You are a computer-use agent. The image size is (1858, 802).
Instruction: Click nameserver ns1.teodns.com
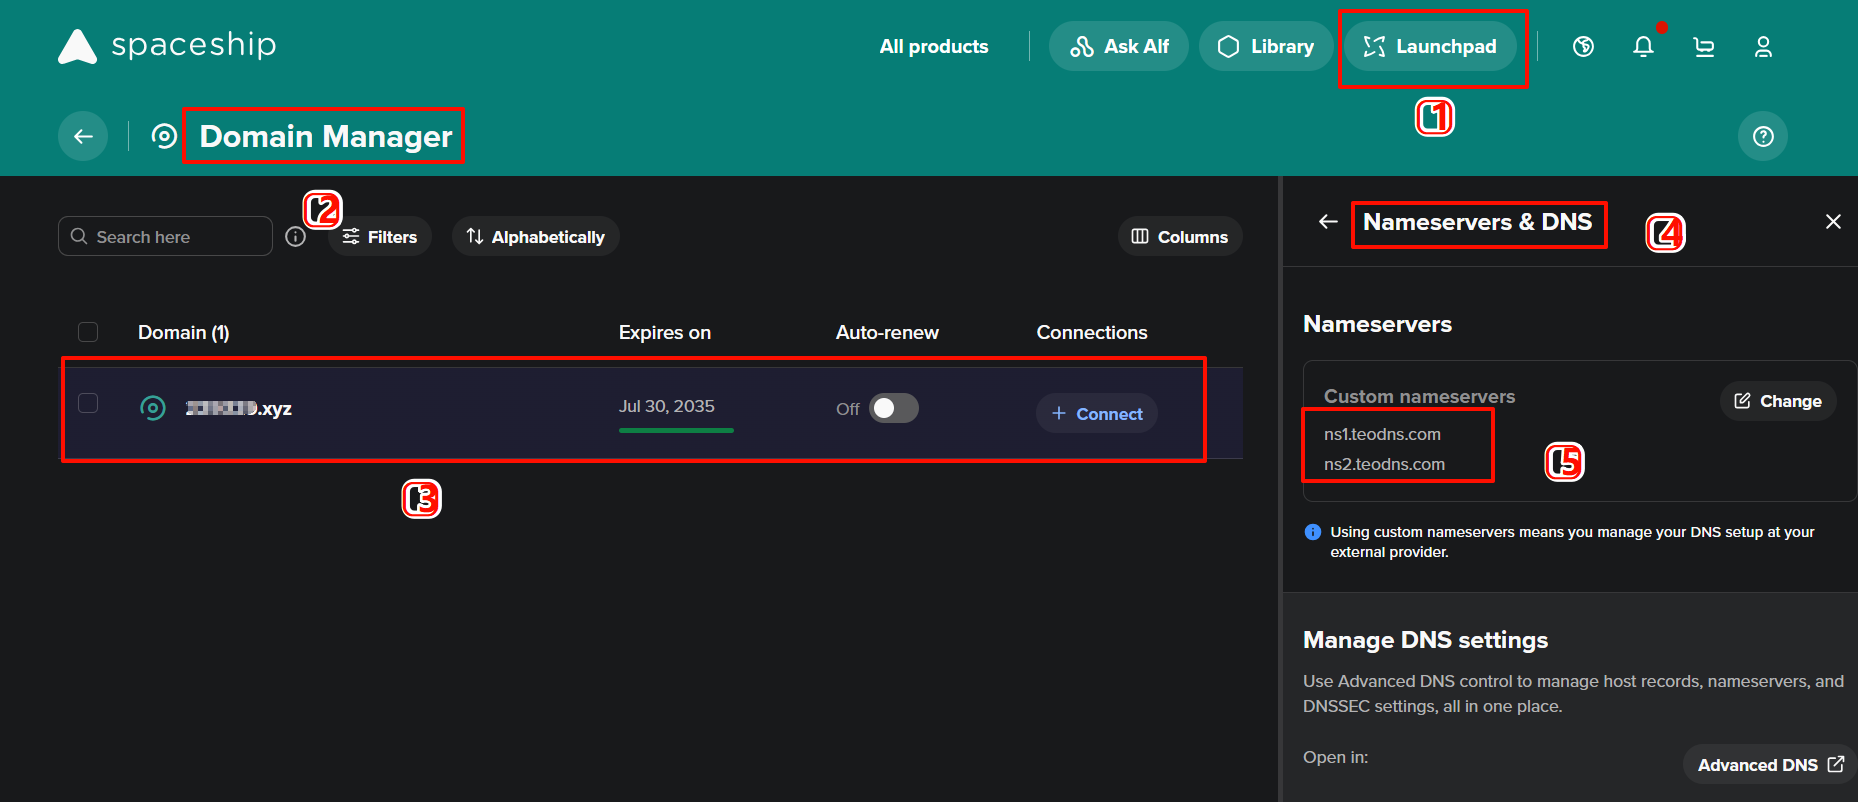click(1382, 434)
